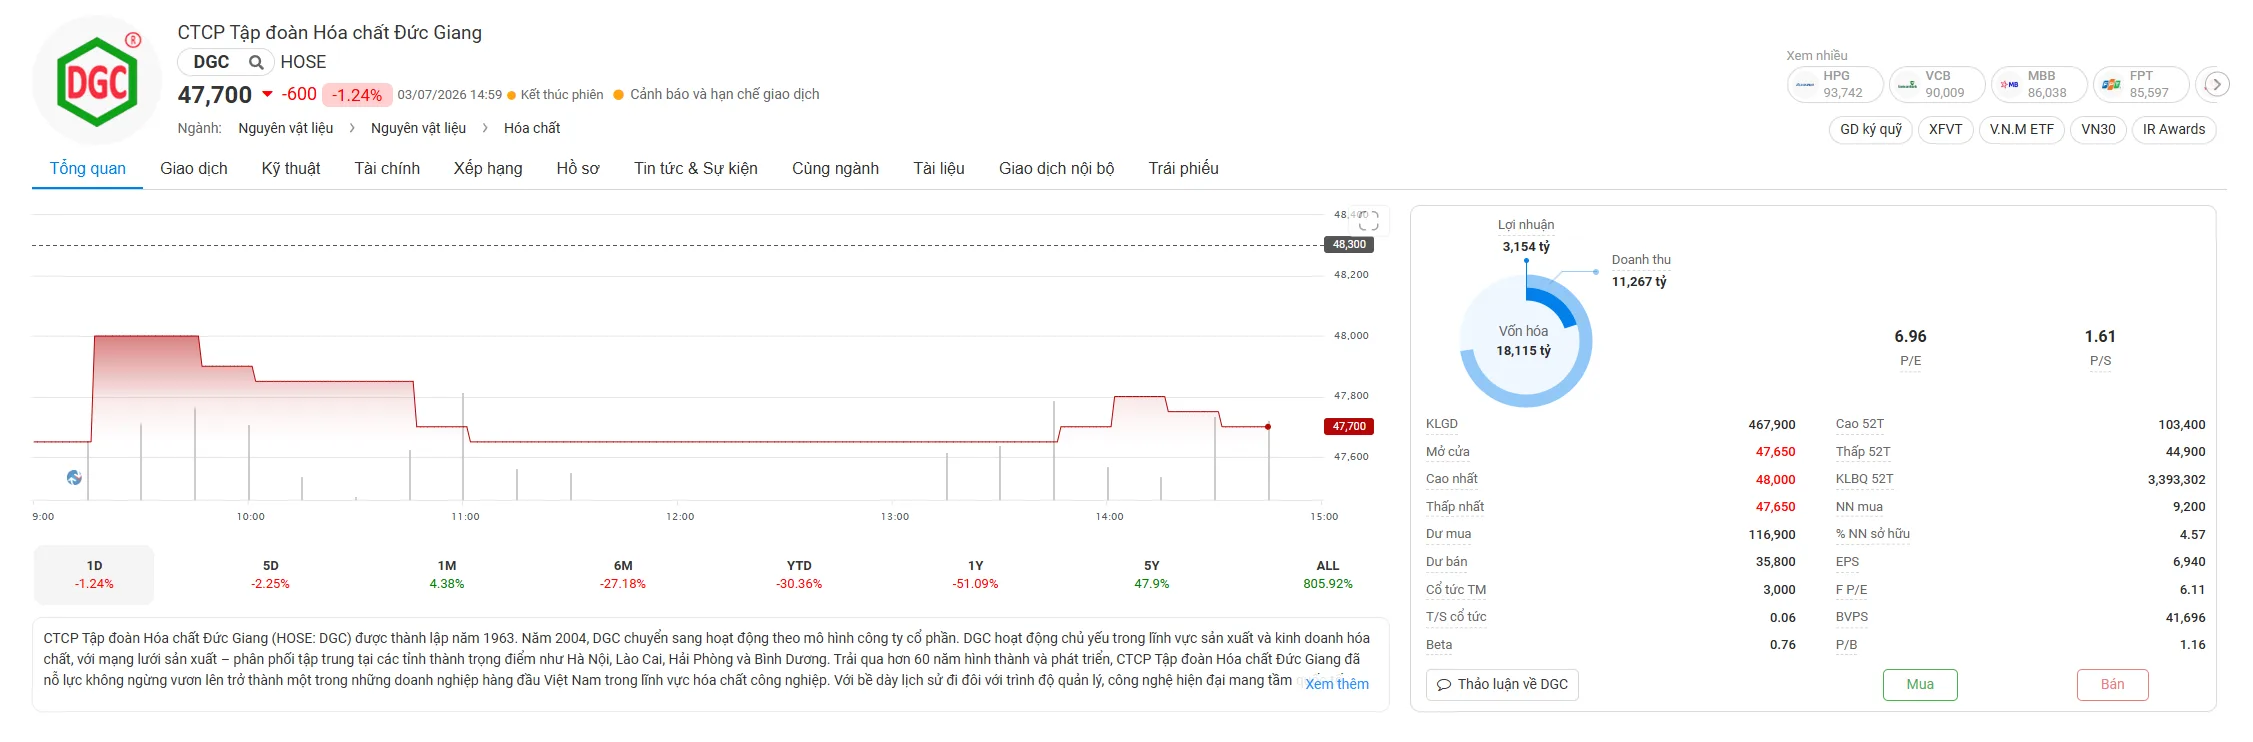
Task: Open the Hồ sơ tab
Action: [x=578, y=168]
